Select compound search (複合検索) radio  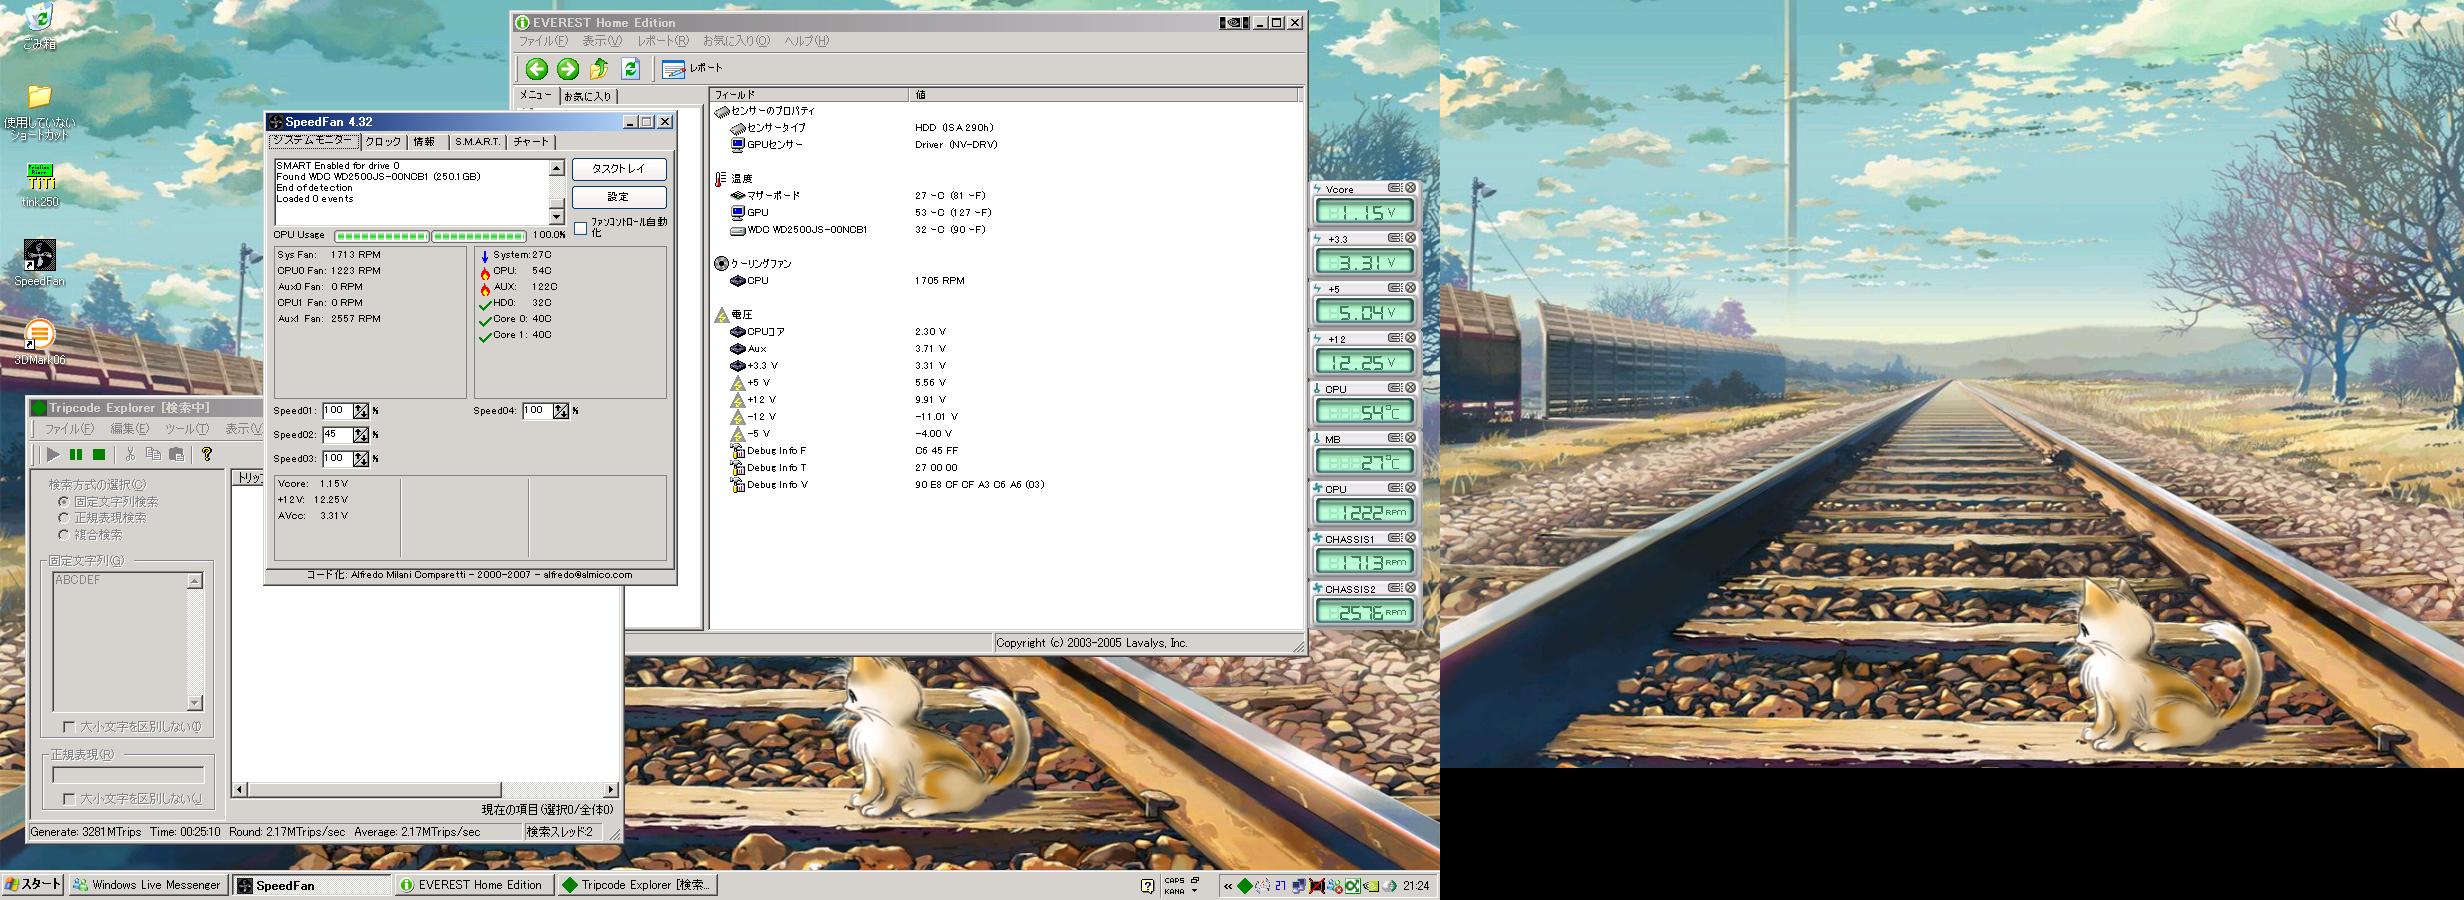point(64,535)
